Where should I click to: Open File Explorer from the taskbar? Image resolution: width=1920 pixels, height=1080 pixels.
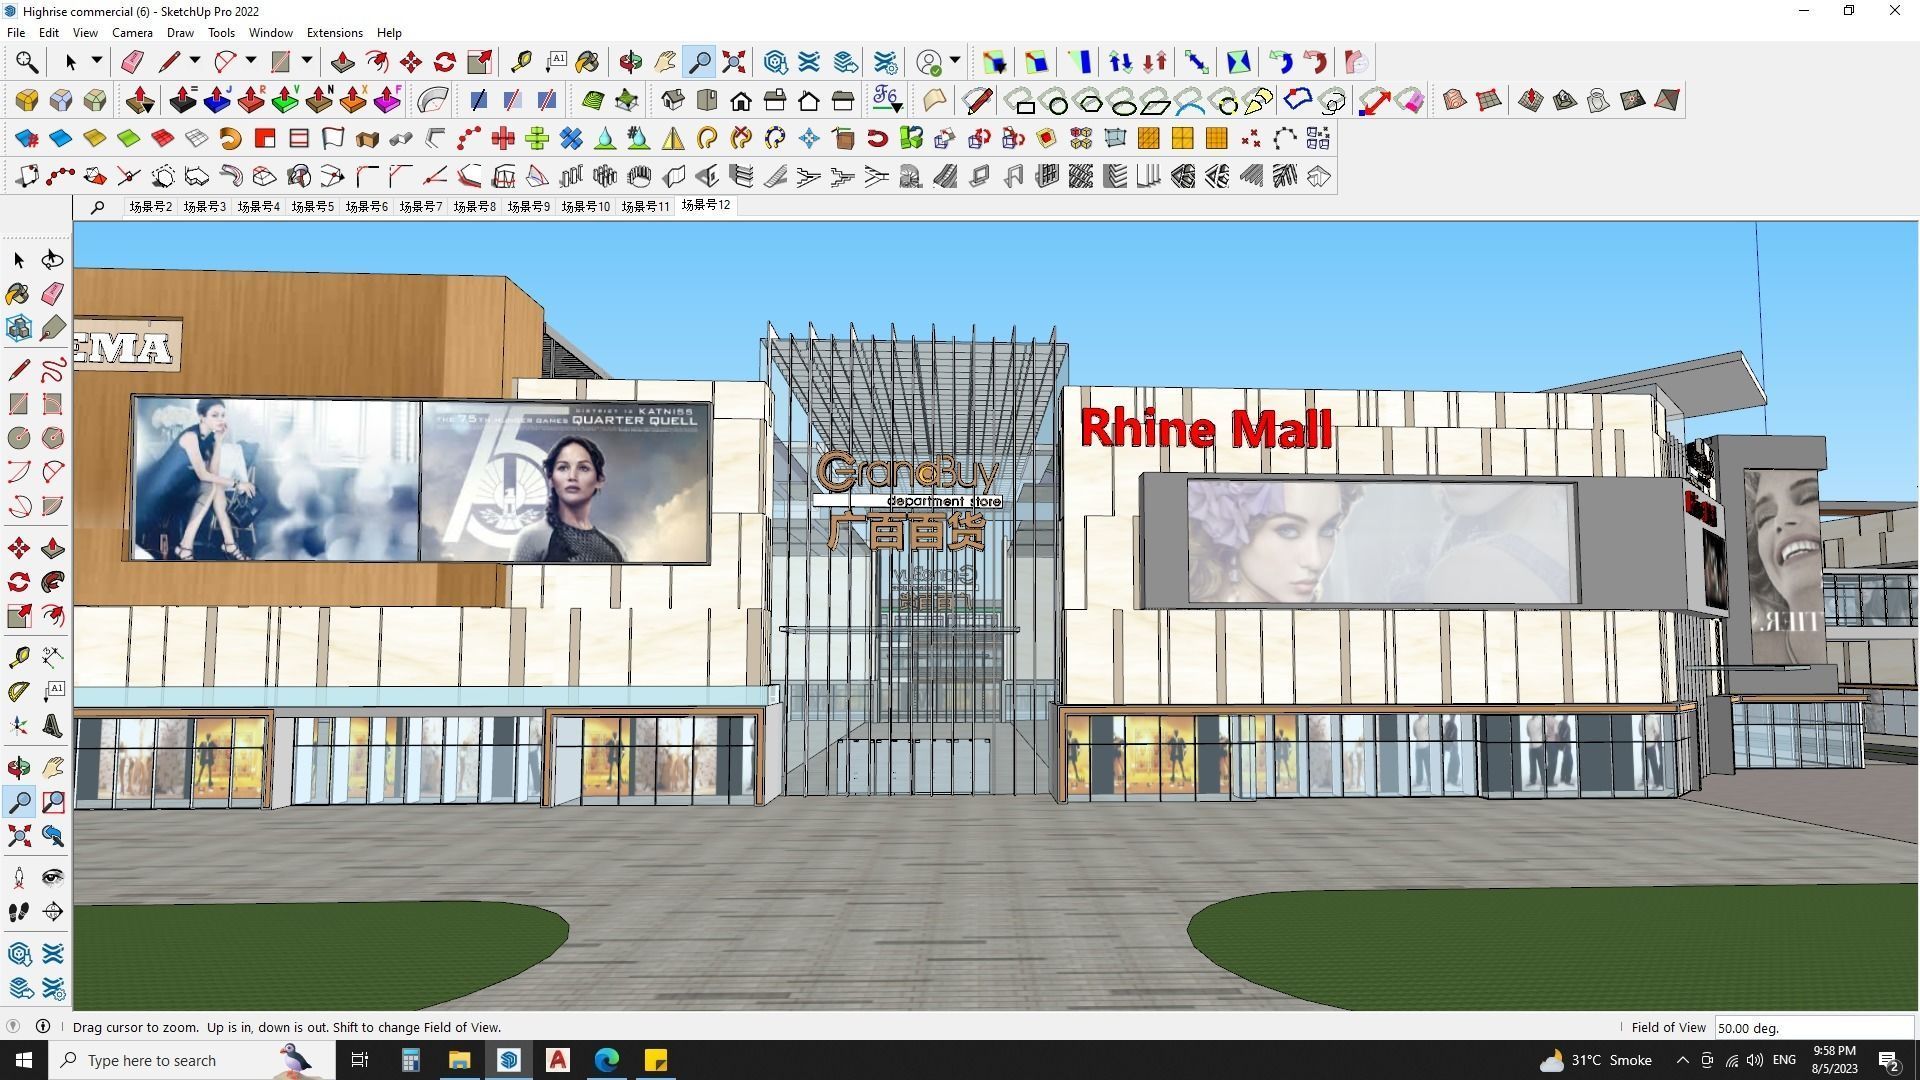coord(459,1060)
